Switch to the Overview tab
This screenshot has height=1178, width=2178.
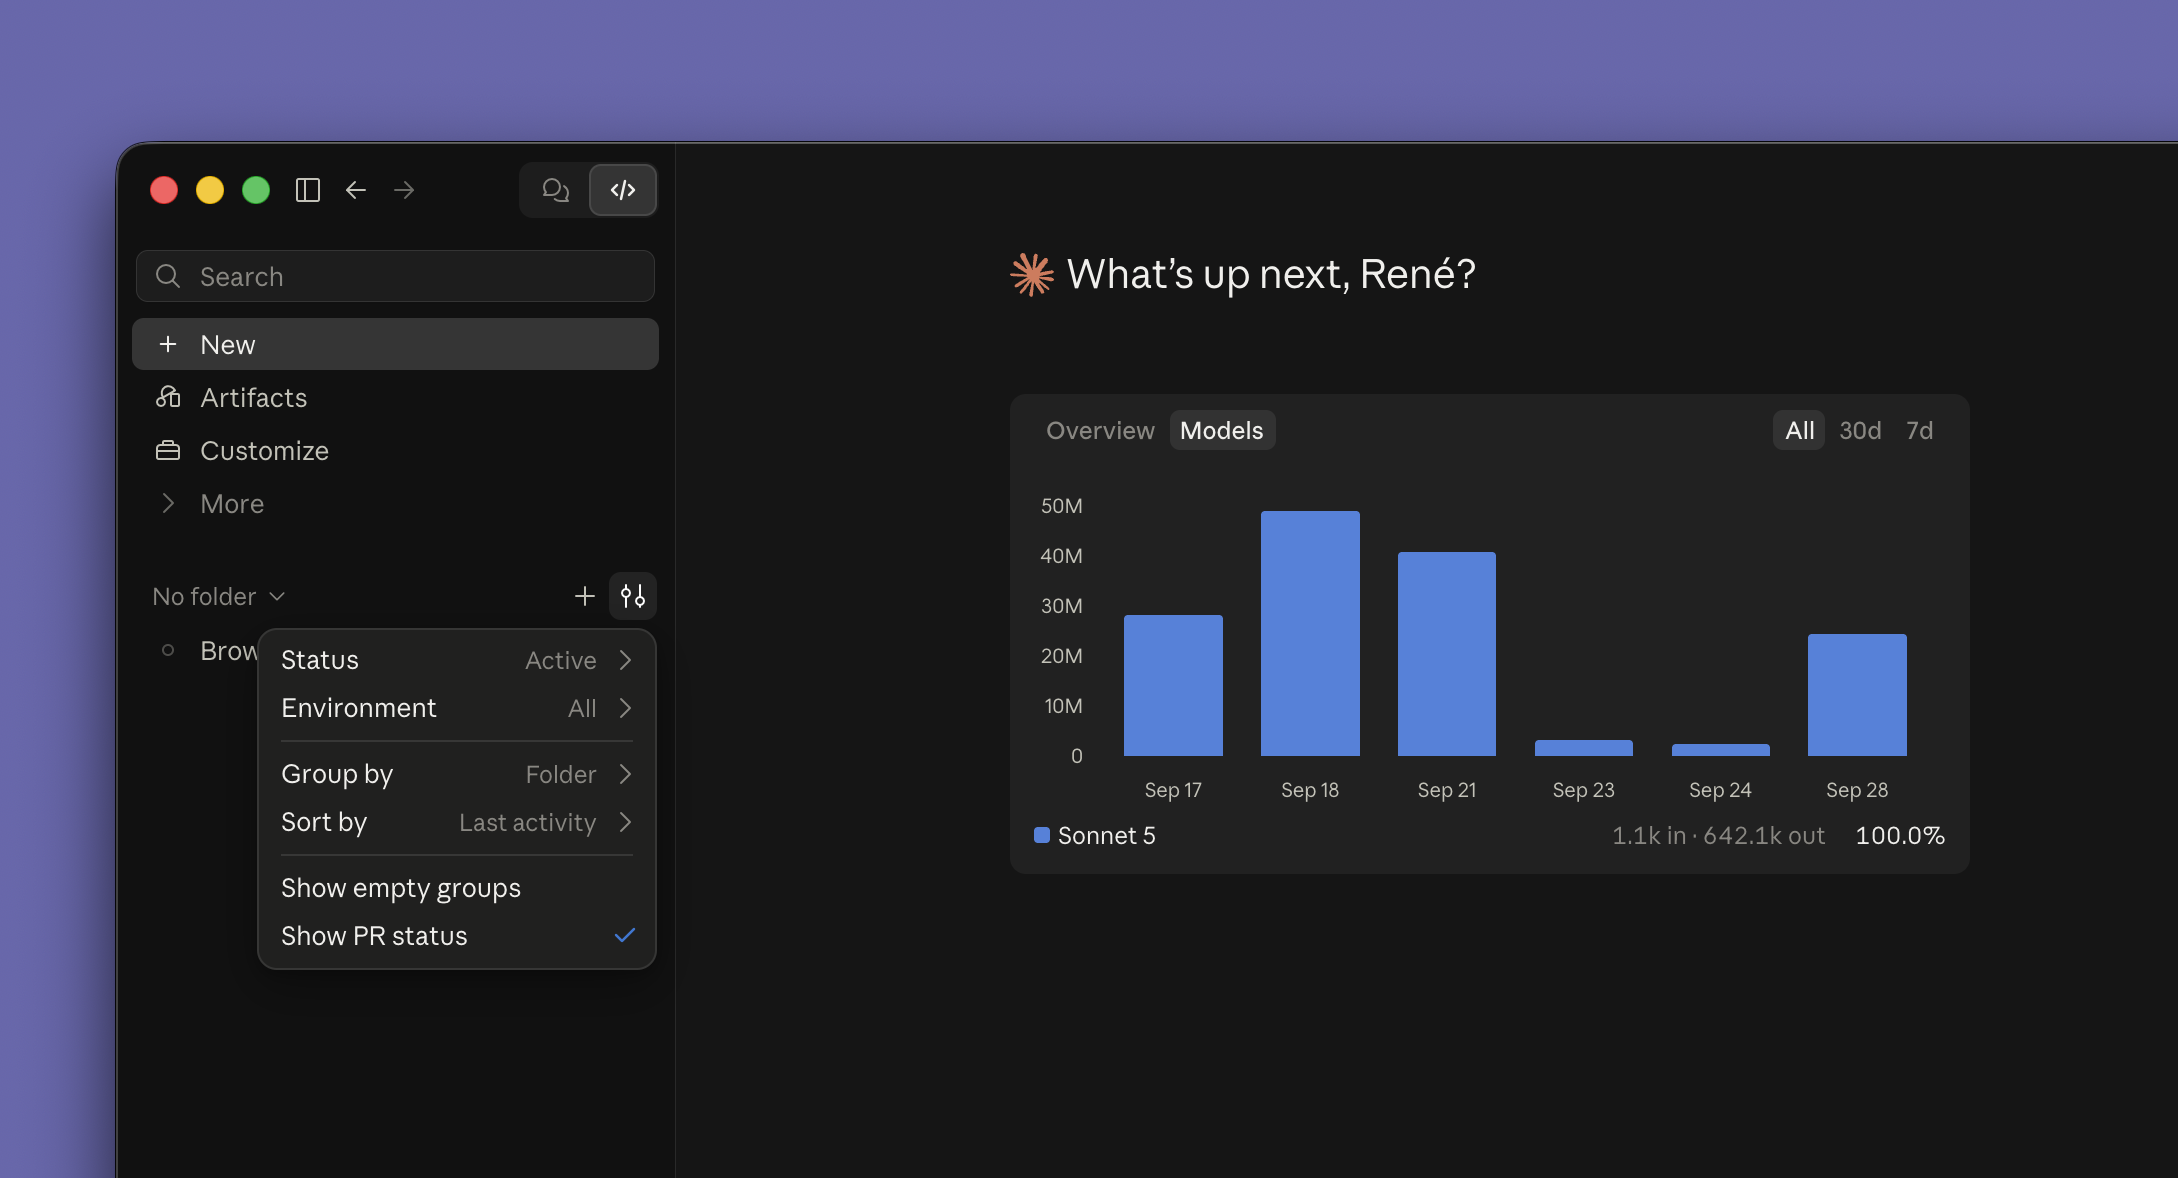(x=1100, y=430)
